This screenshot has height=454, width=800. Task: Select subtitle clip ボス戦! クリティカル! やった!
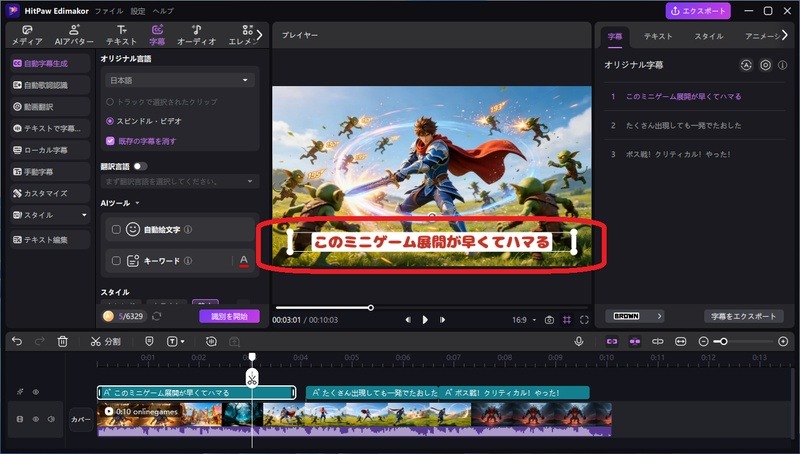(x=514, y=393)
